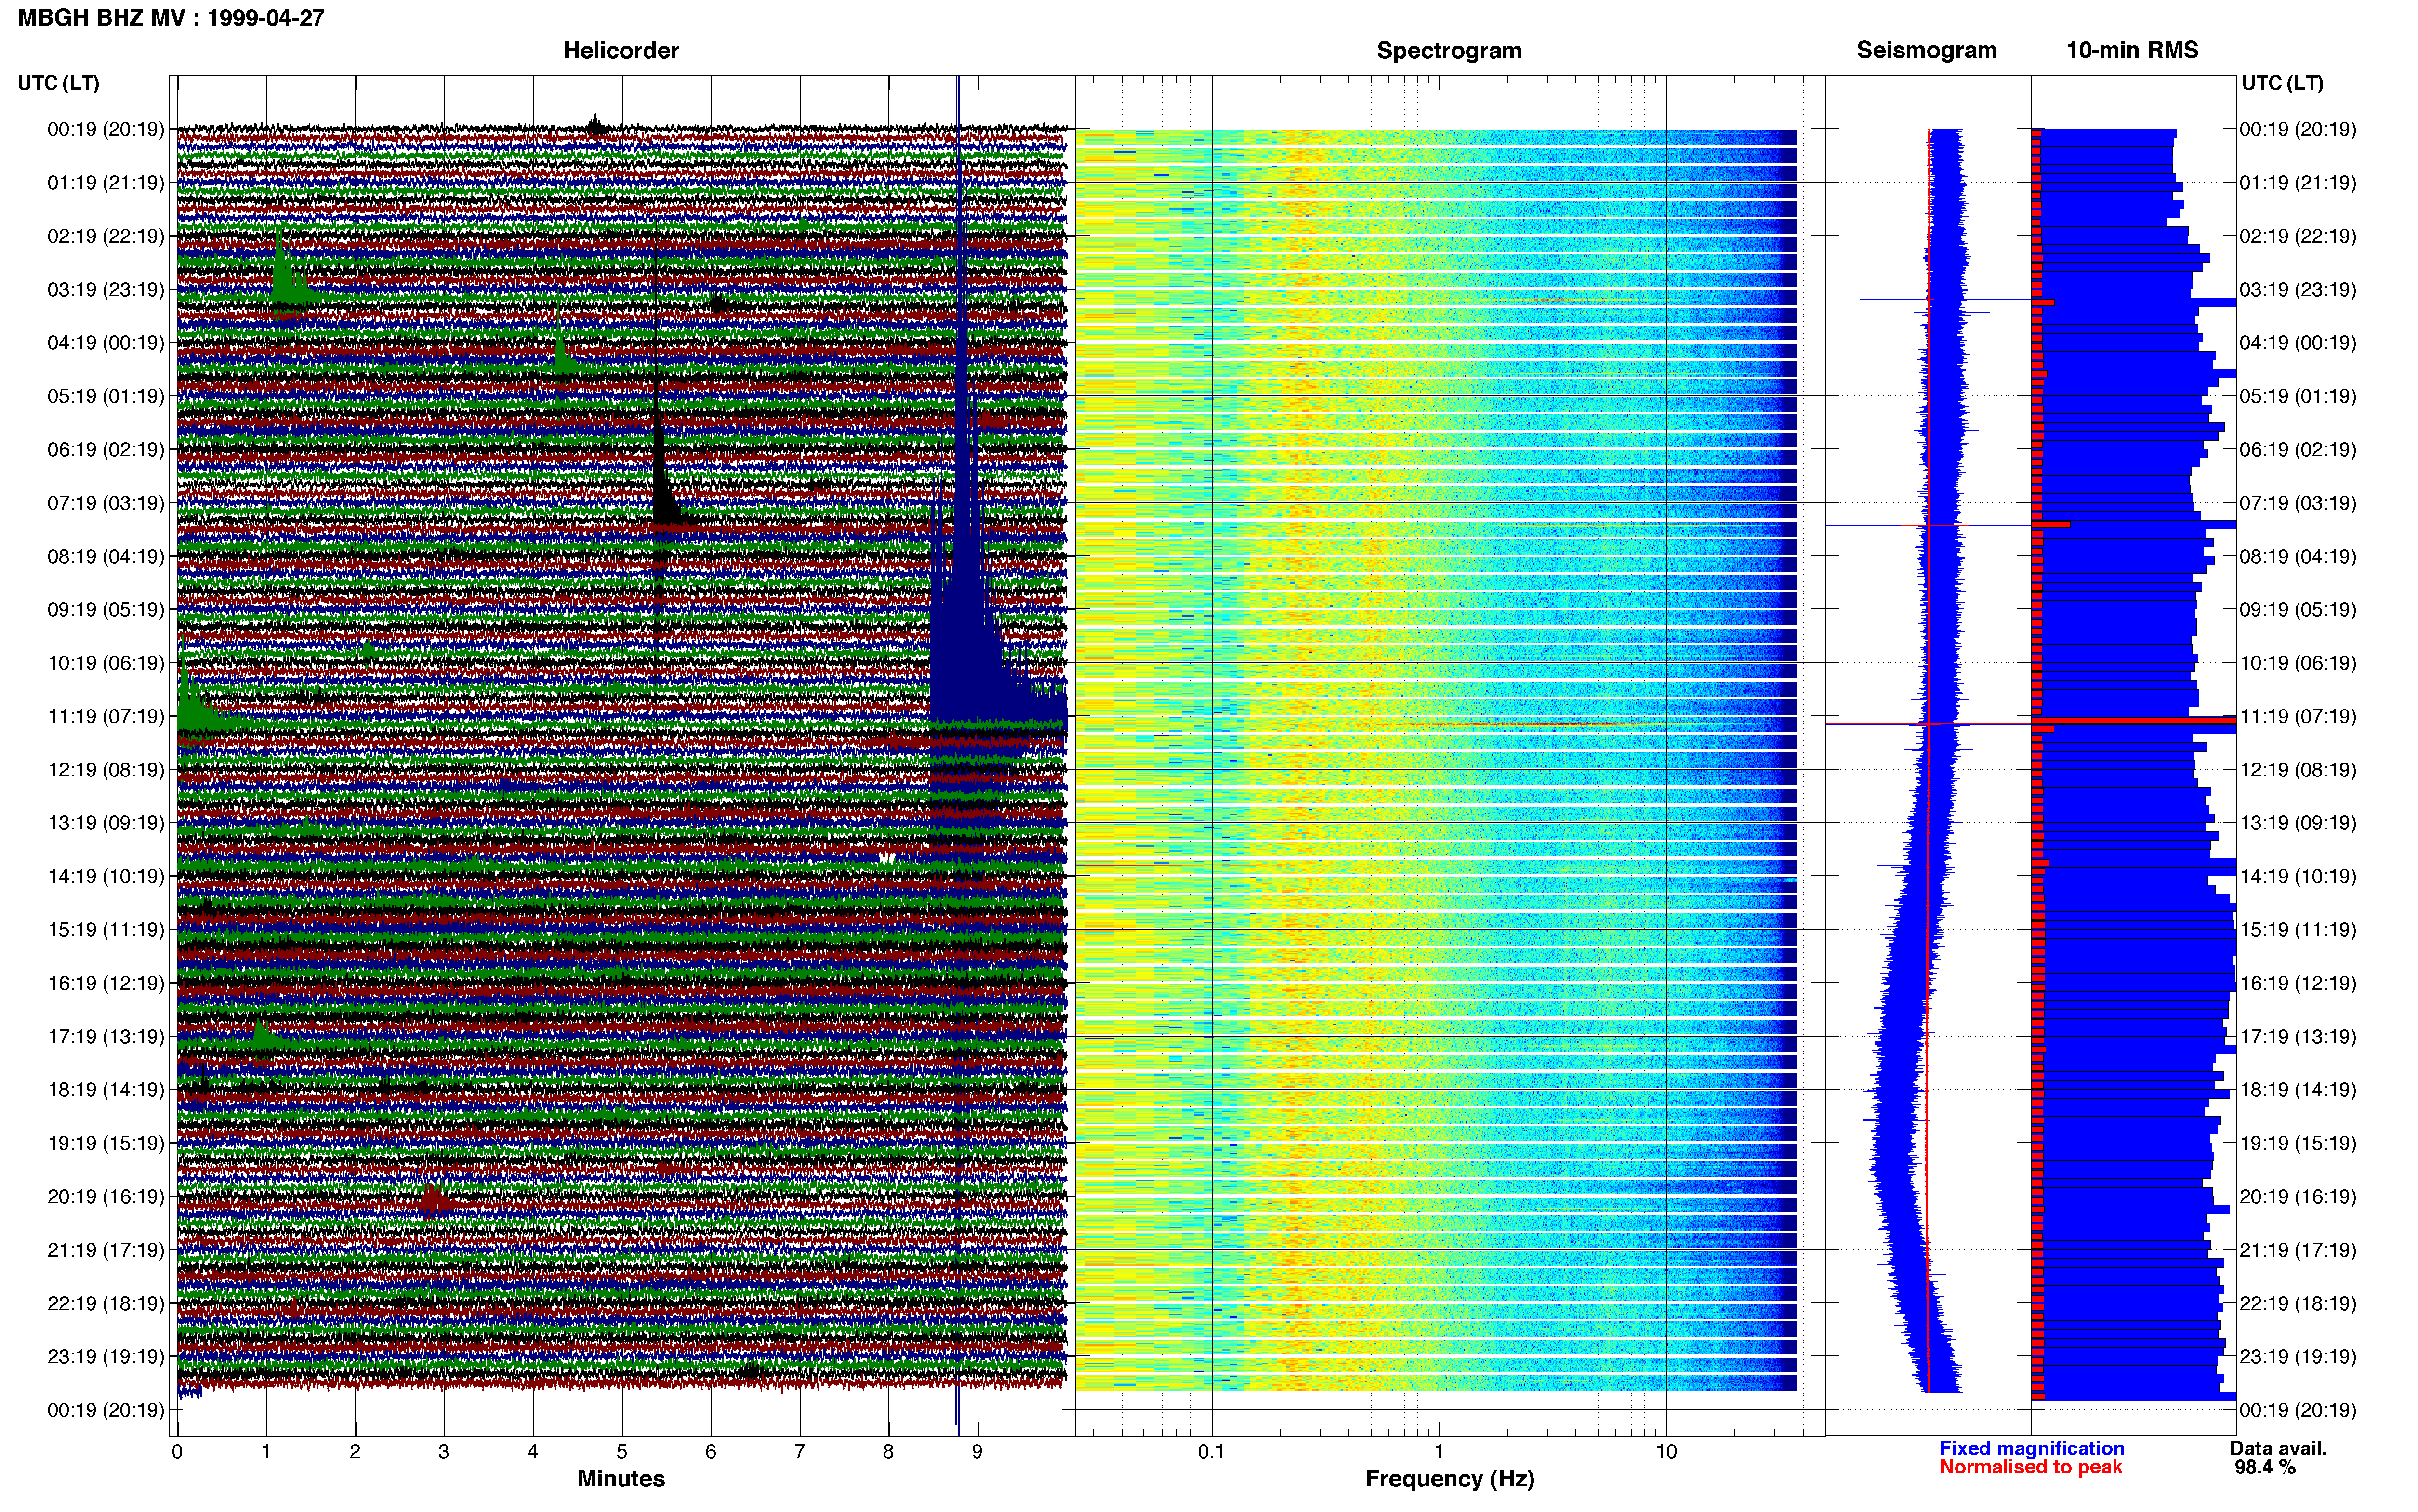Screen dimensions: 2418x1512
Task: Click the left 02:19 (22:19) time label
Action: point(105,236)
